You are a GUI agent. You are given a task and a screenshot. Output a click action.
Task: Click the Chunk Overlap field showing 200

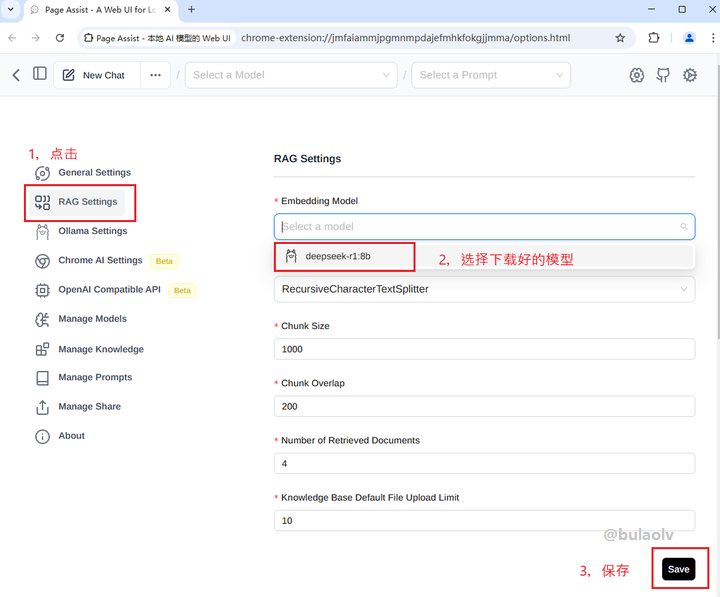[484, 406]
